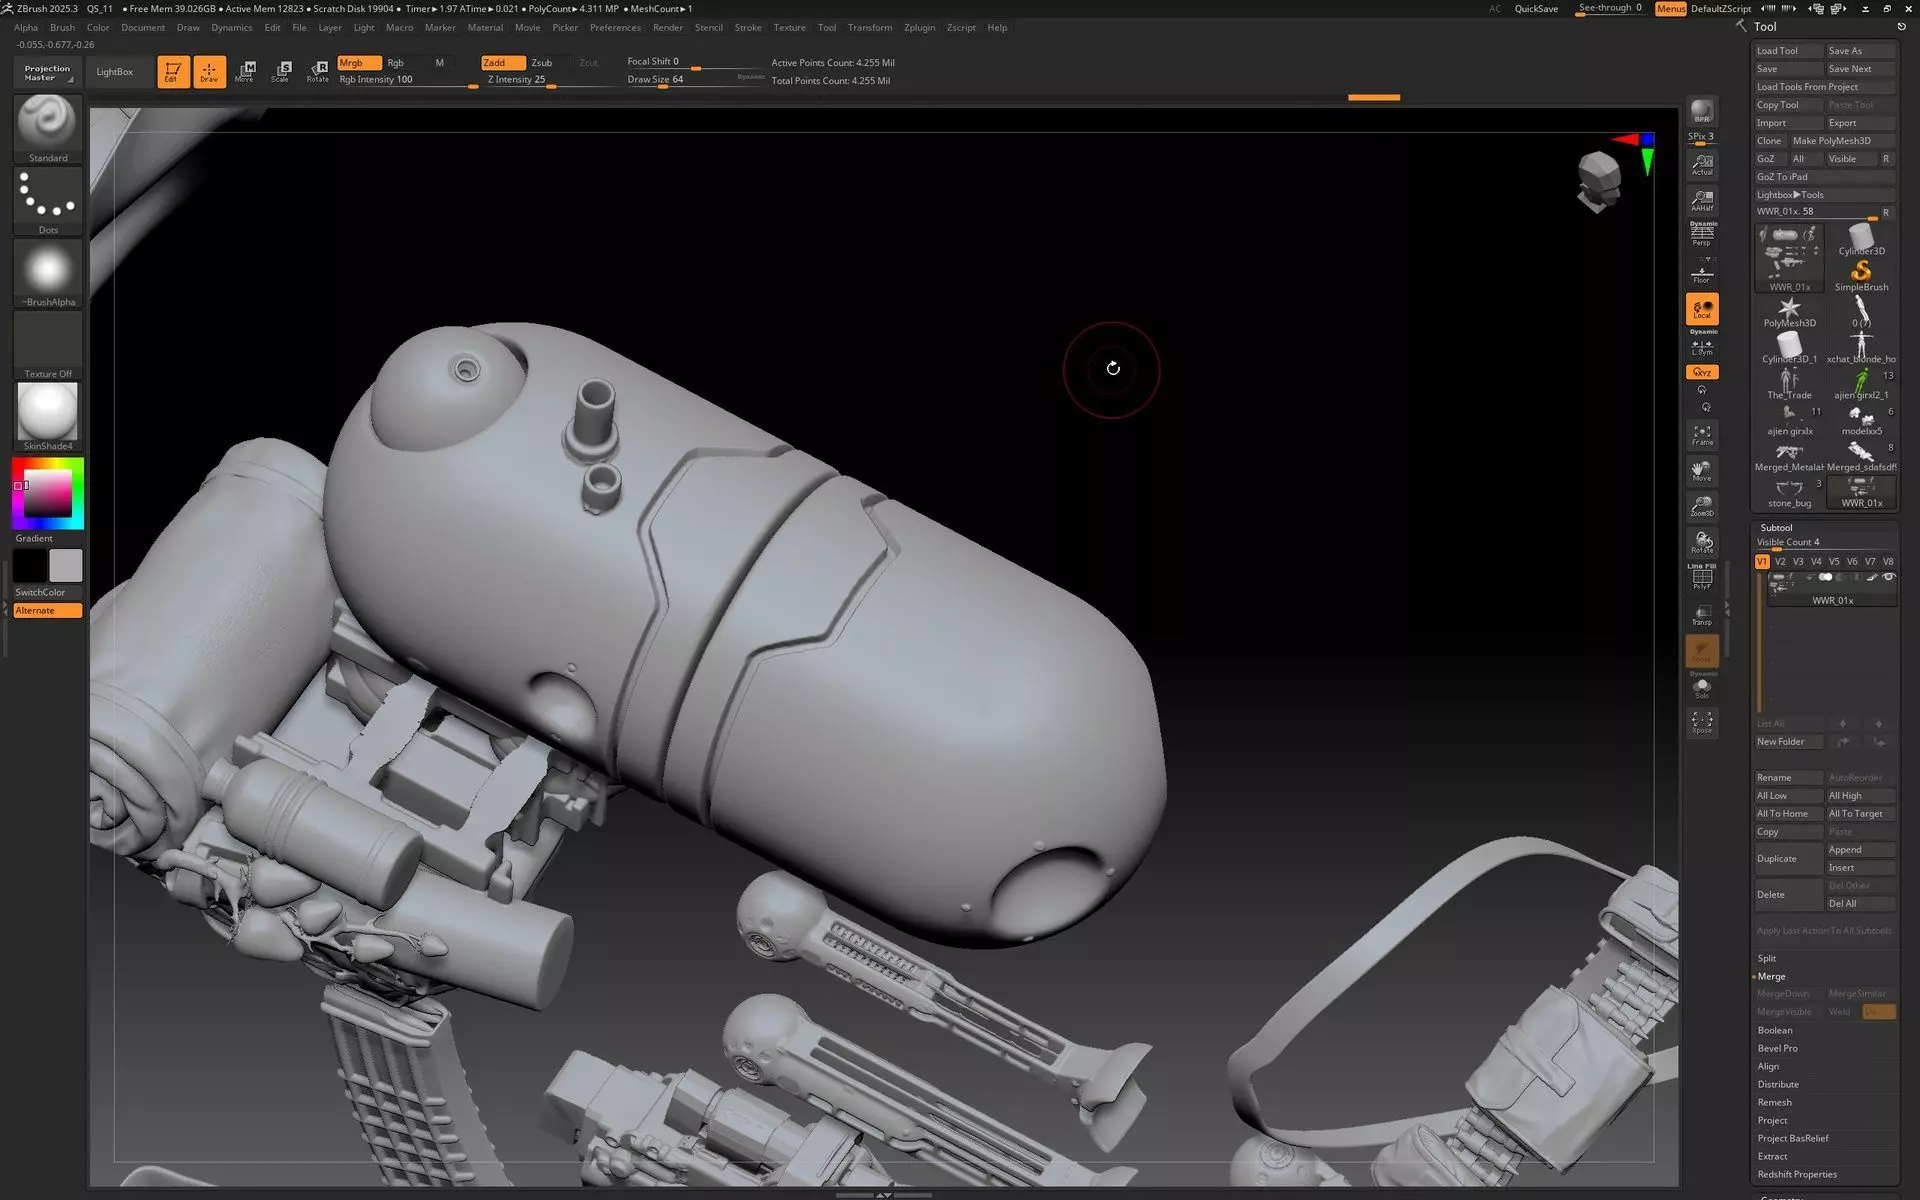This screenshot has height=1200, width=1920.
Task: Click the Zoom3D navigation icon
Action: tap(1701, 506)
